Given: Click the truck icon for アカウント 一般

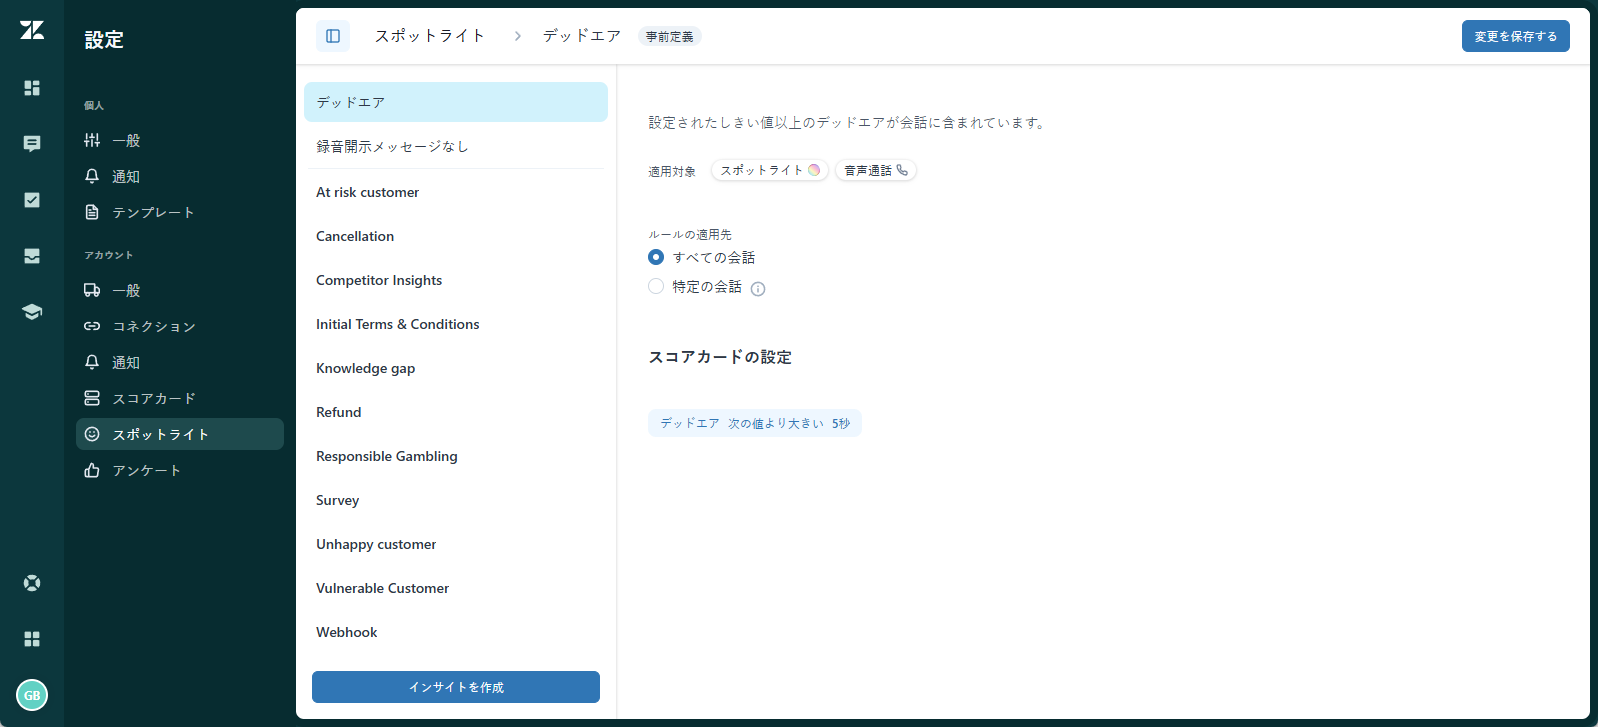Looking at the screenshot, I should pyautogui.click(x=92, y=290).
